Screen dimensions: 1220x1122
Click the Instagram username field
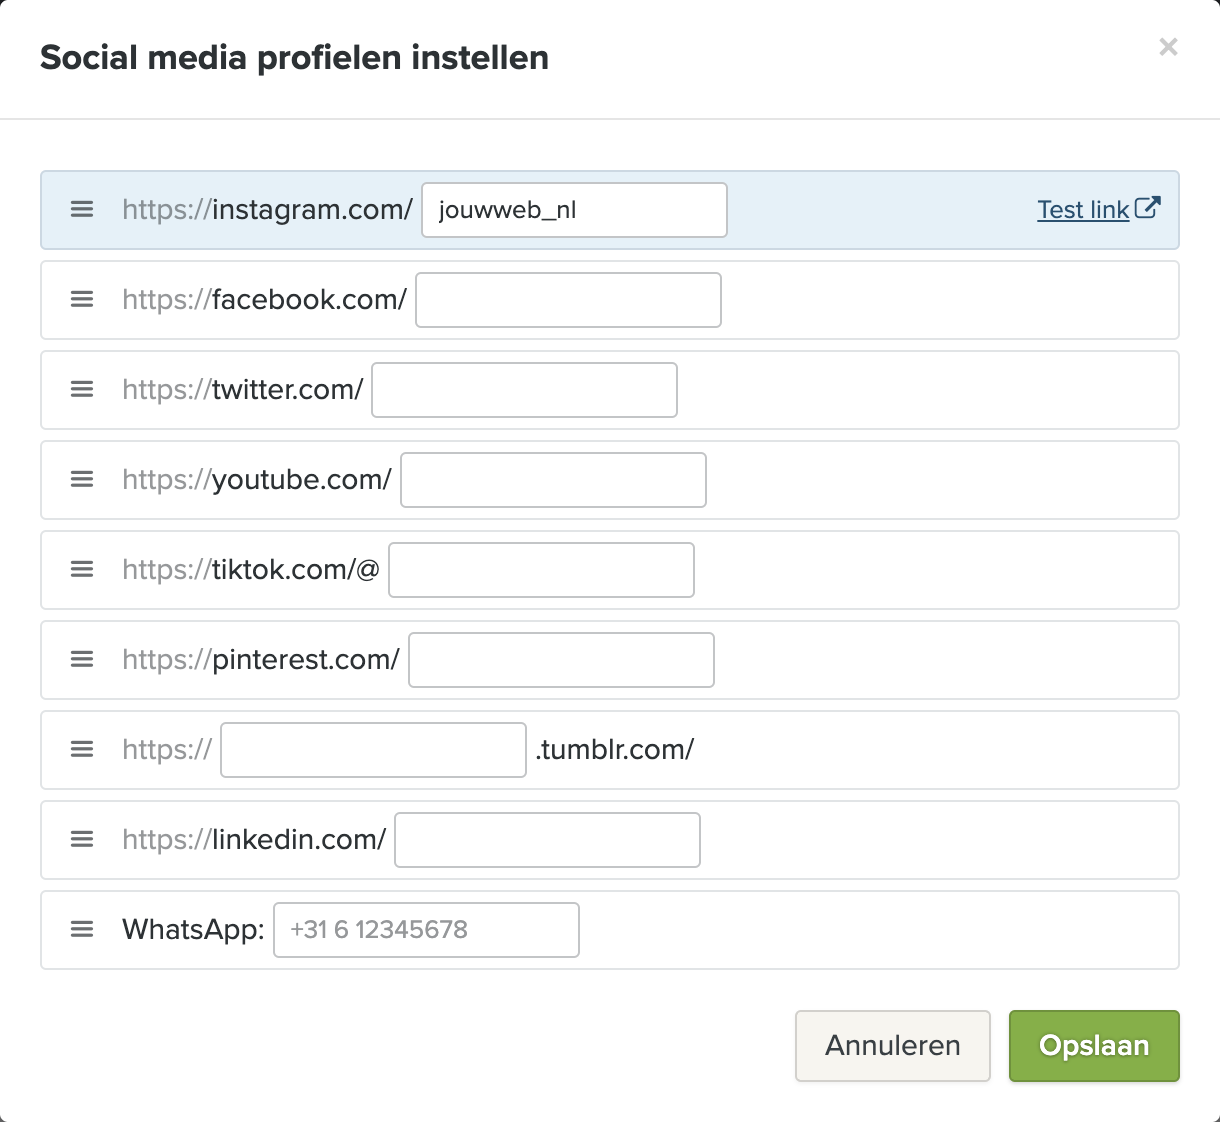click(x=574, y=210)
